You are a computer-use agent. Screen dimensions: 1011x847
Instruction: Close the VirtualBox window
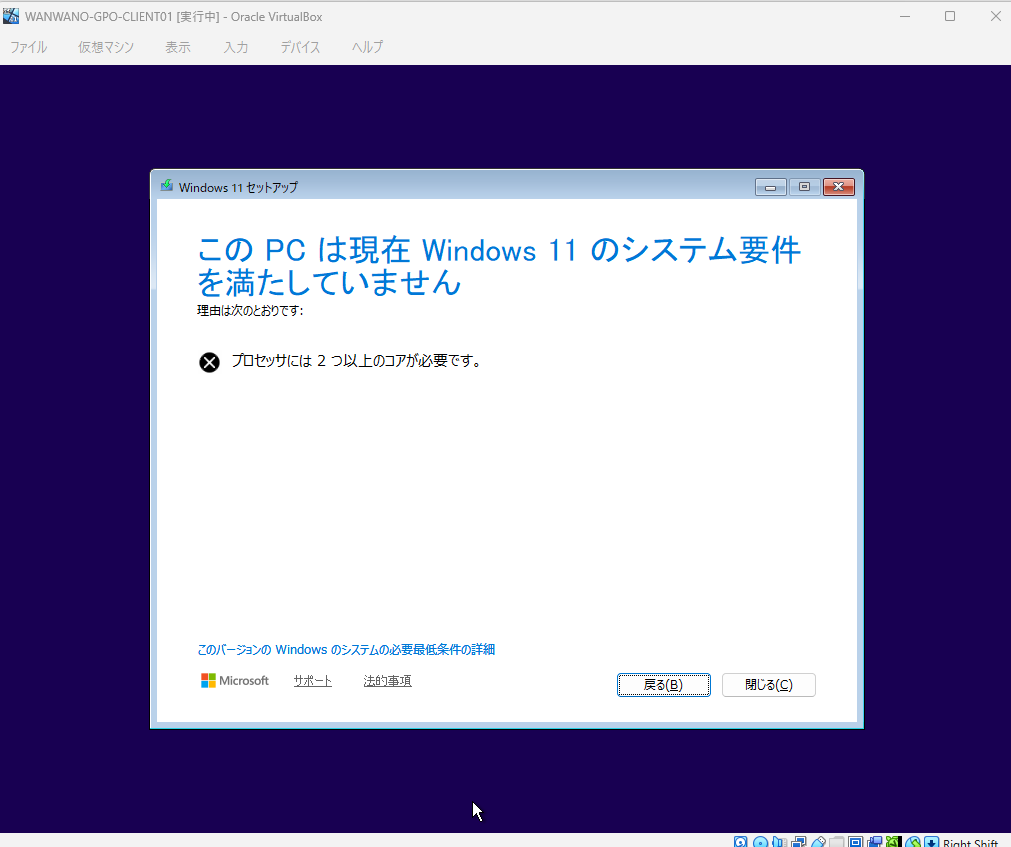pyautogui.click(x=996, y=16)
